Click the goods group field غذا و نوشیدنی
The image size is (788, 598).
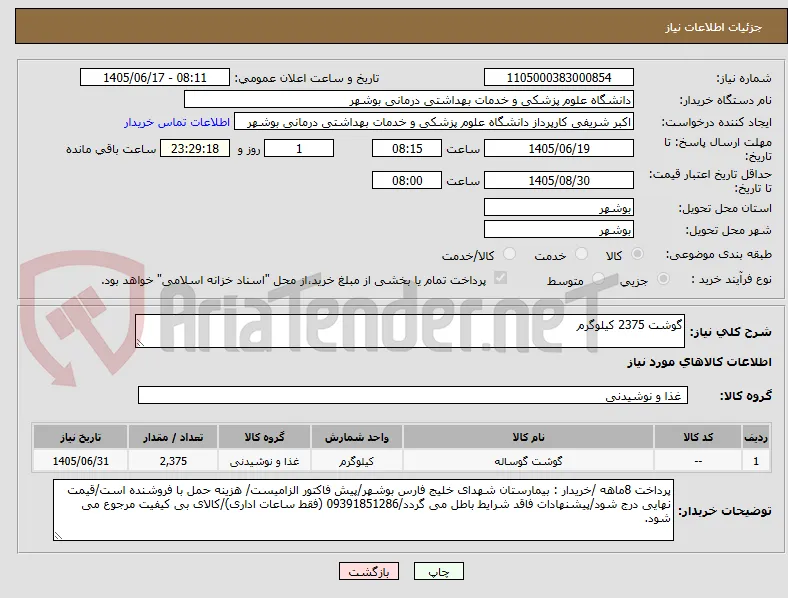point(413,395)
